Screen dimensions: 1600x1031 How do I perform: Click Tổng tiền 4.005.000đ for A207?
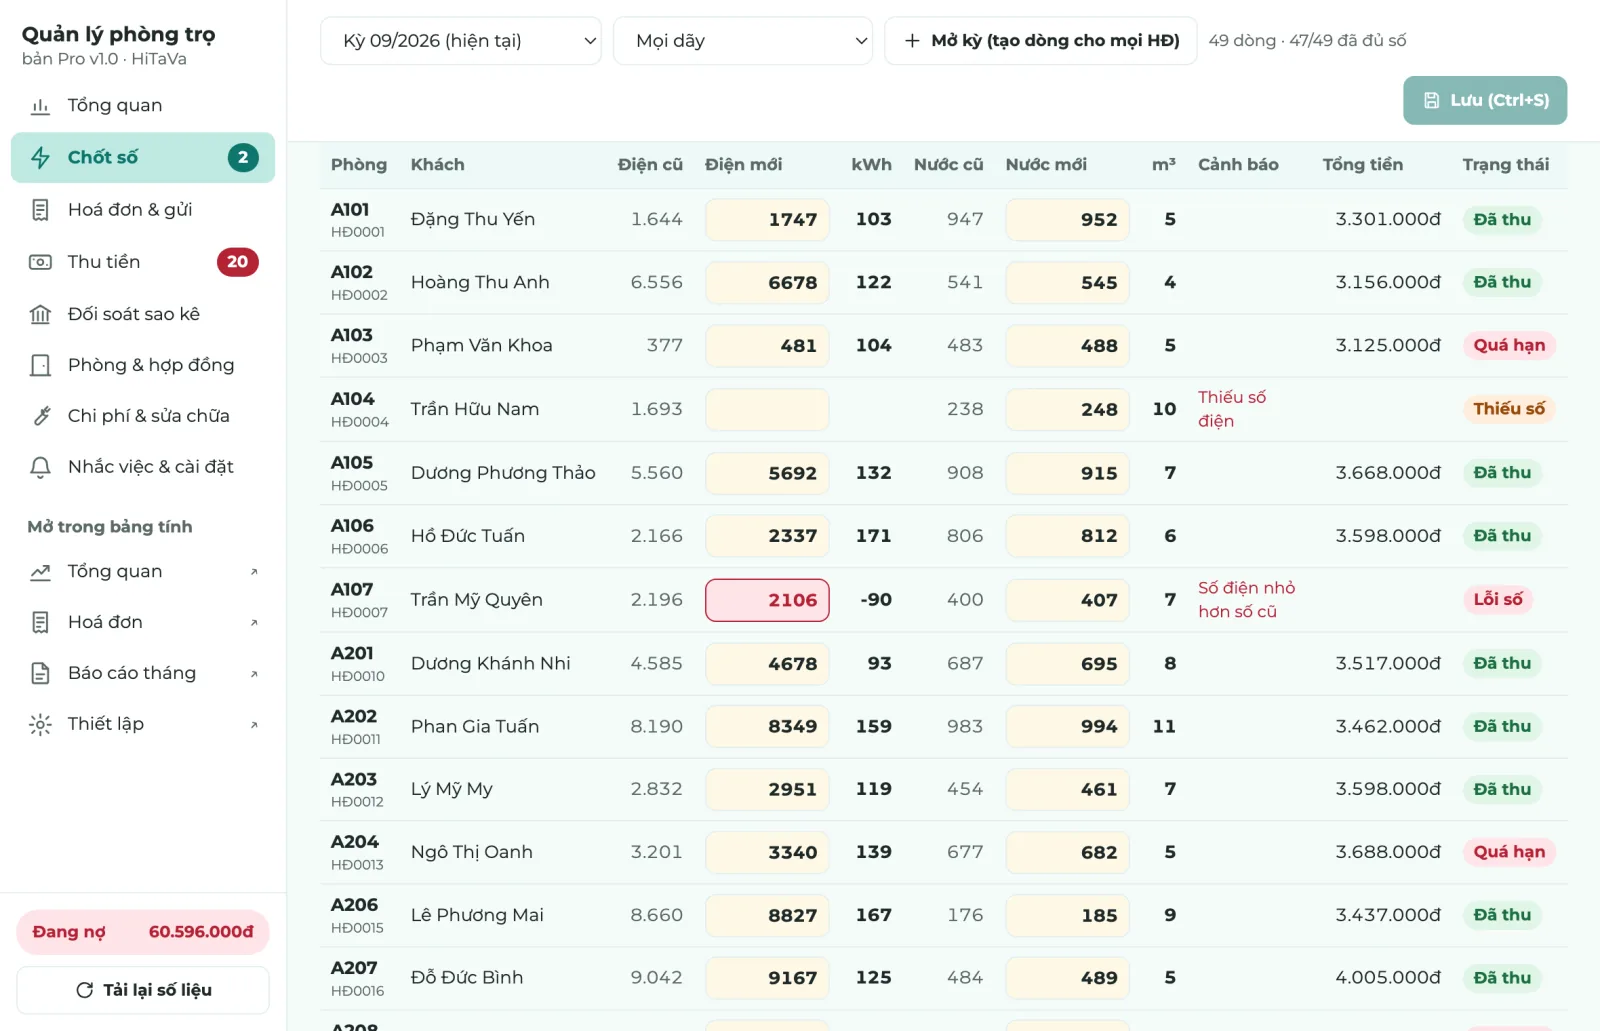click(x=1388, y=977)
